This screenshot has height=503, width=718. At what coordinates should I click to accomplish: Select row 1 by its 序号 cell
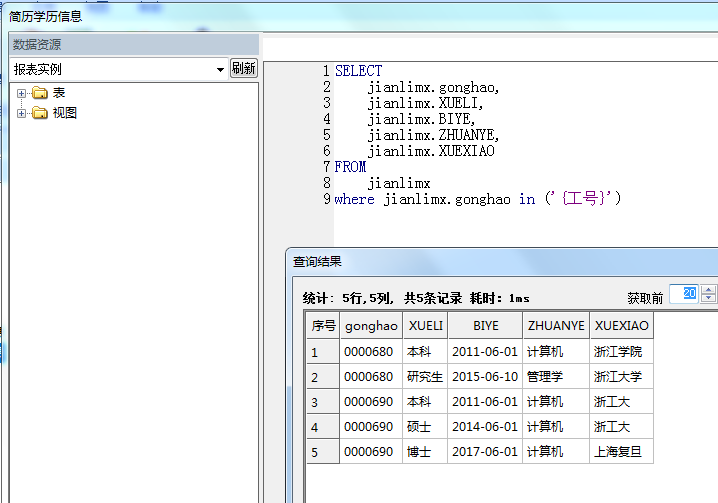(322, 352)
